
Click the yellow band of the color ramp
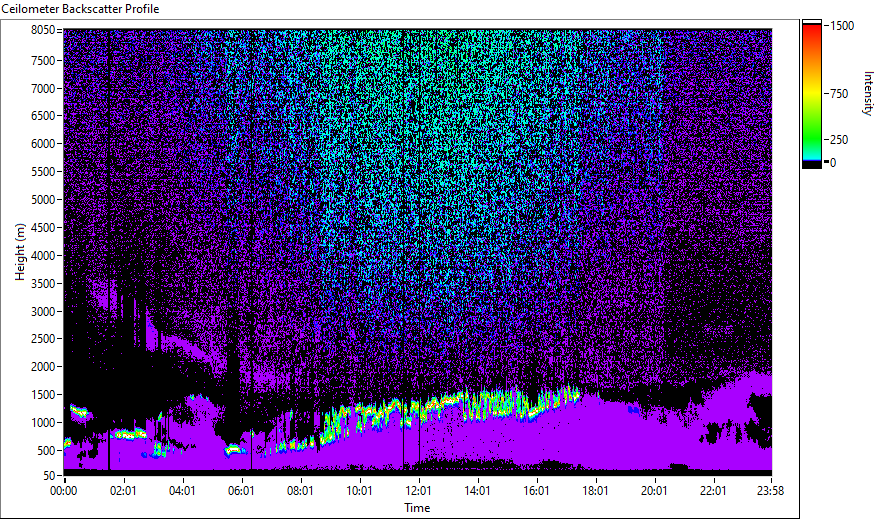812,93
